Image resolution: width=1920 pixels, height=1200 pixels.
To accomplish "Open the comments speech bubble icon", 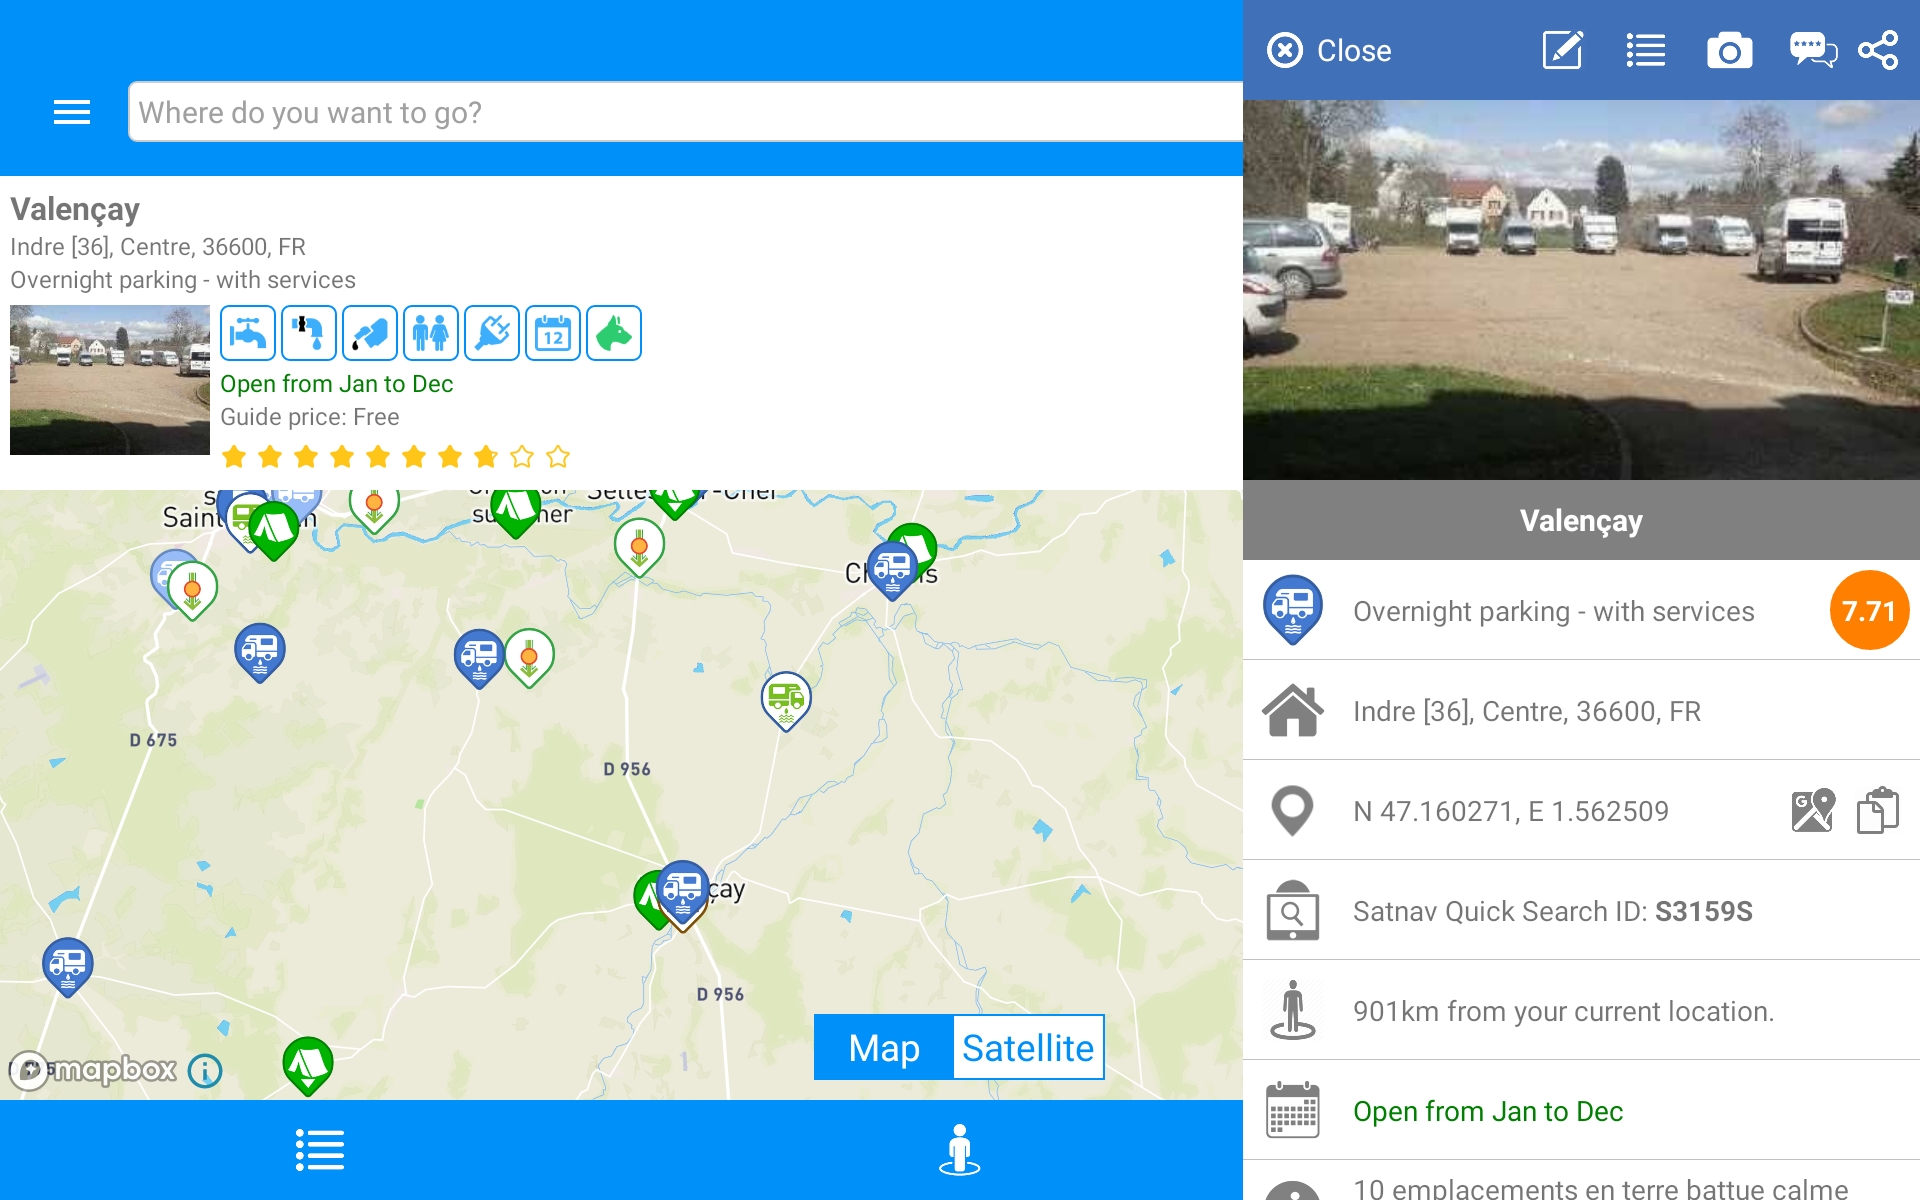I will (1813, 50).
